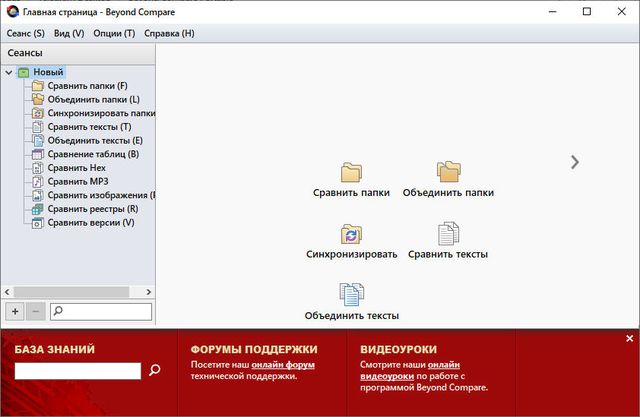This screenshot has height=417, width=640.
Task: Show the next page of session types
Action: click(575, 162)
